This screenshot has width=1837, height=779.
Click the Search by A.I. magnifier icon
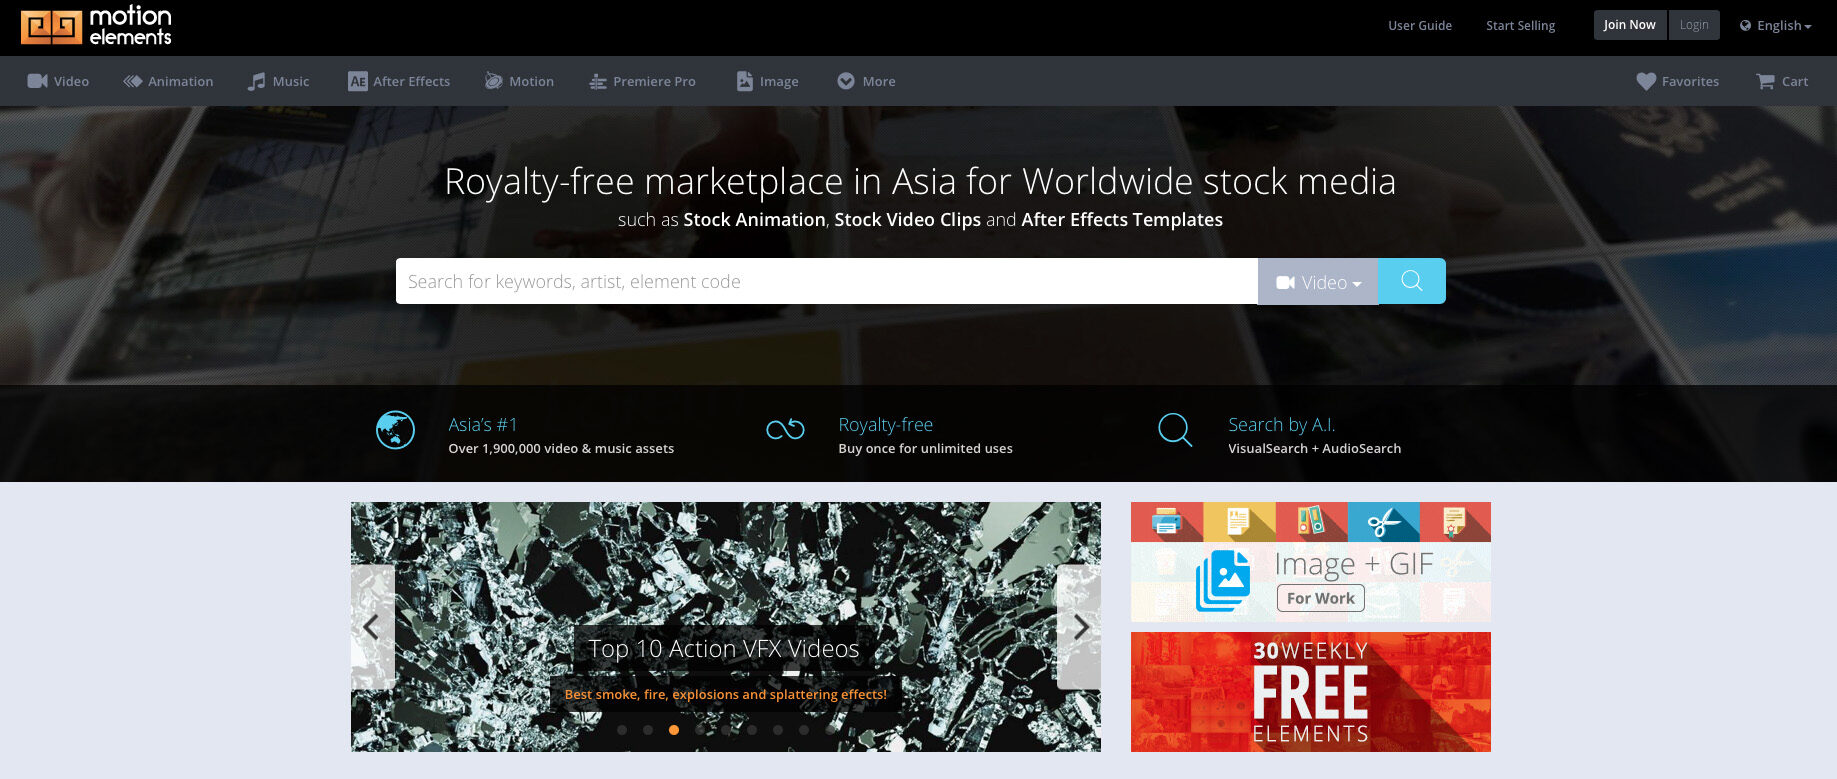pyautogui.click(x=1175, y=430)
